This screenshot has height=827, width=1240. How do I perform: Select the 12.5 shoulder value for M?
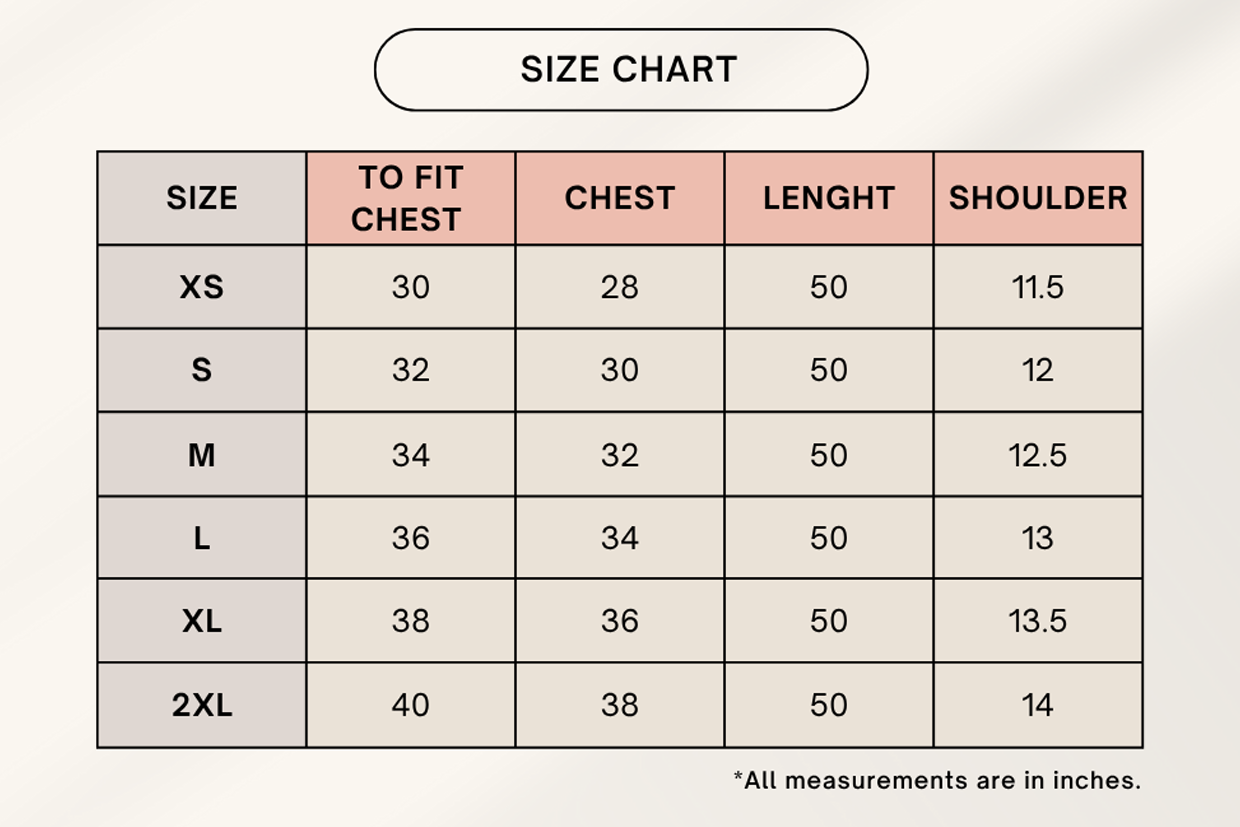1038,456
